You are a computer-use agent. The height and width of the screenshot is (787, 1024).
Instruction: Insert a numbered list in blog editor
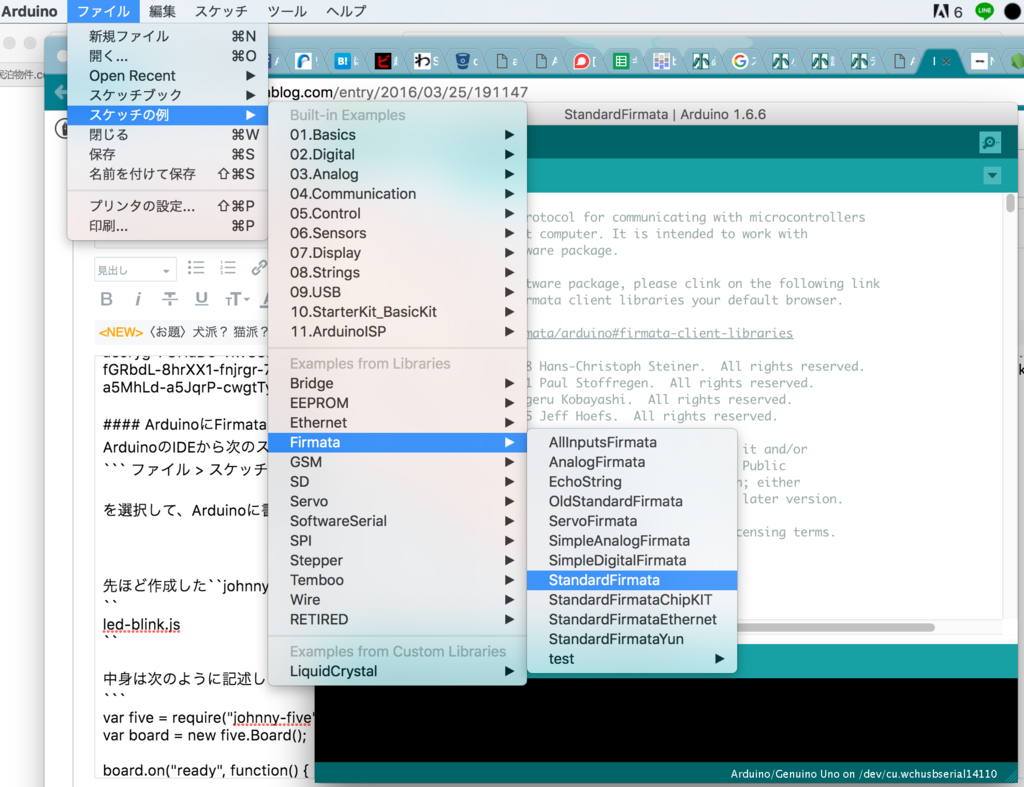coord(227,268)
